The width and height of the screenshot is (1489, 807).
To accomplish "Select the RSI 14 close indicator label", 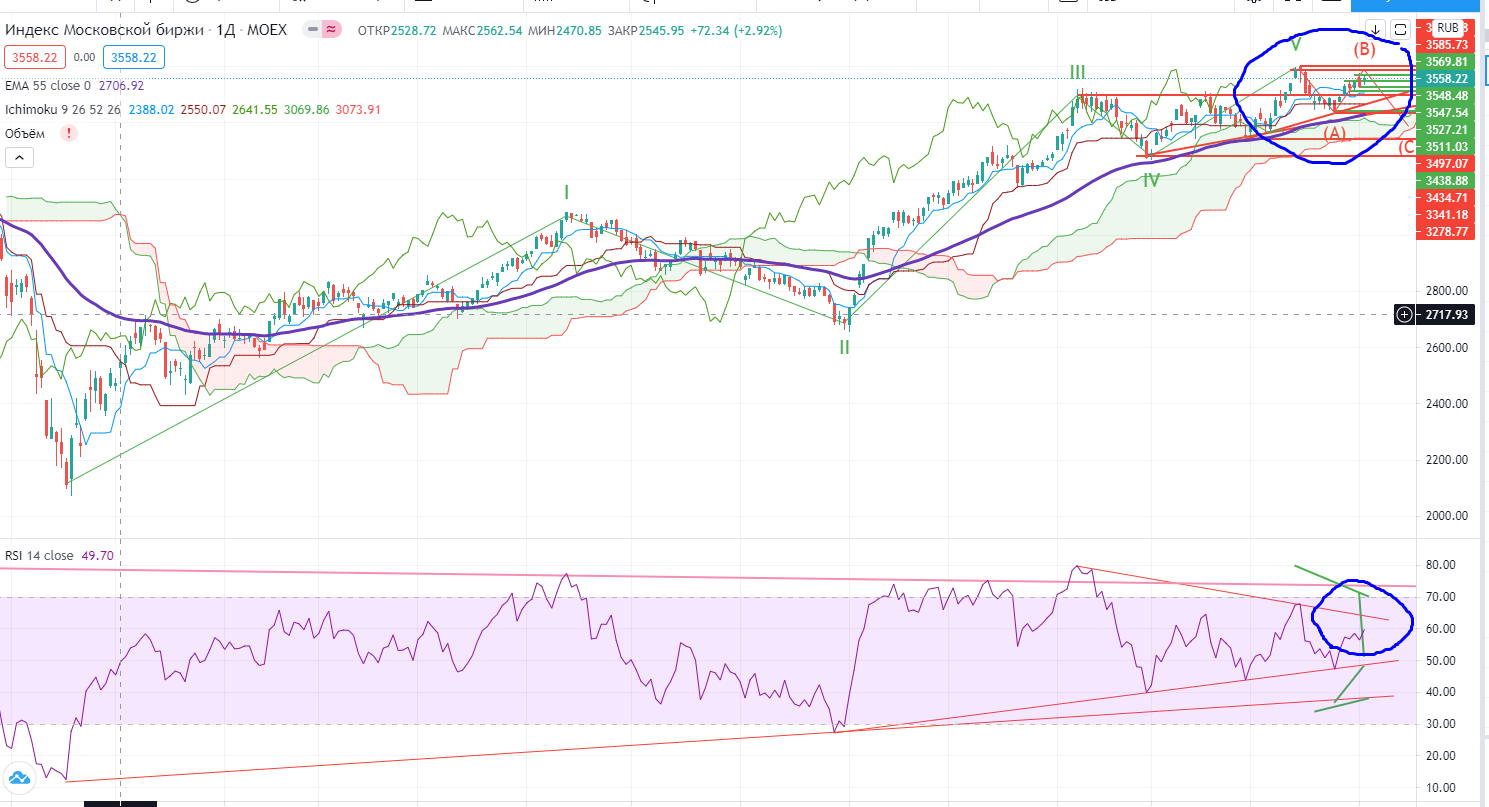I will pos(39,556).
